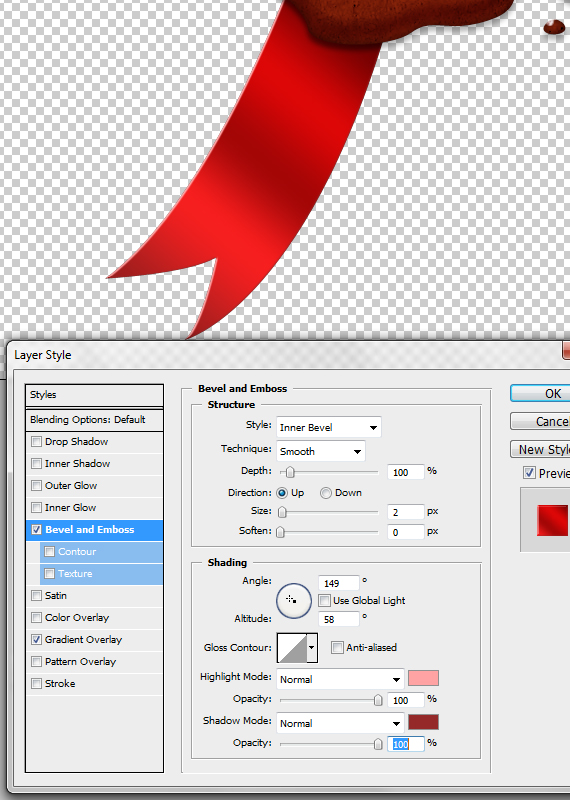Click the Soften slider handle

[x=280, y=532]
